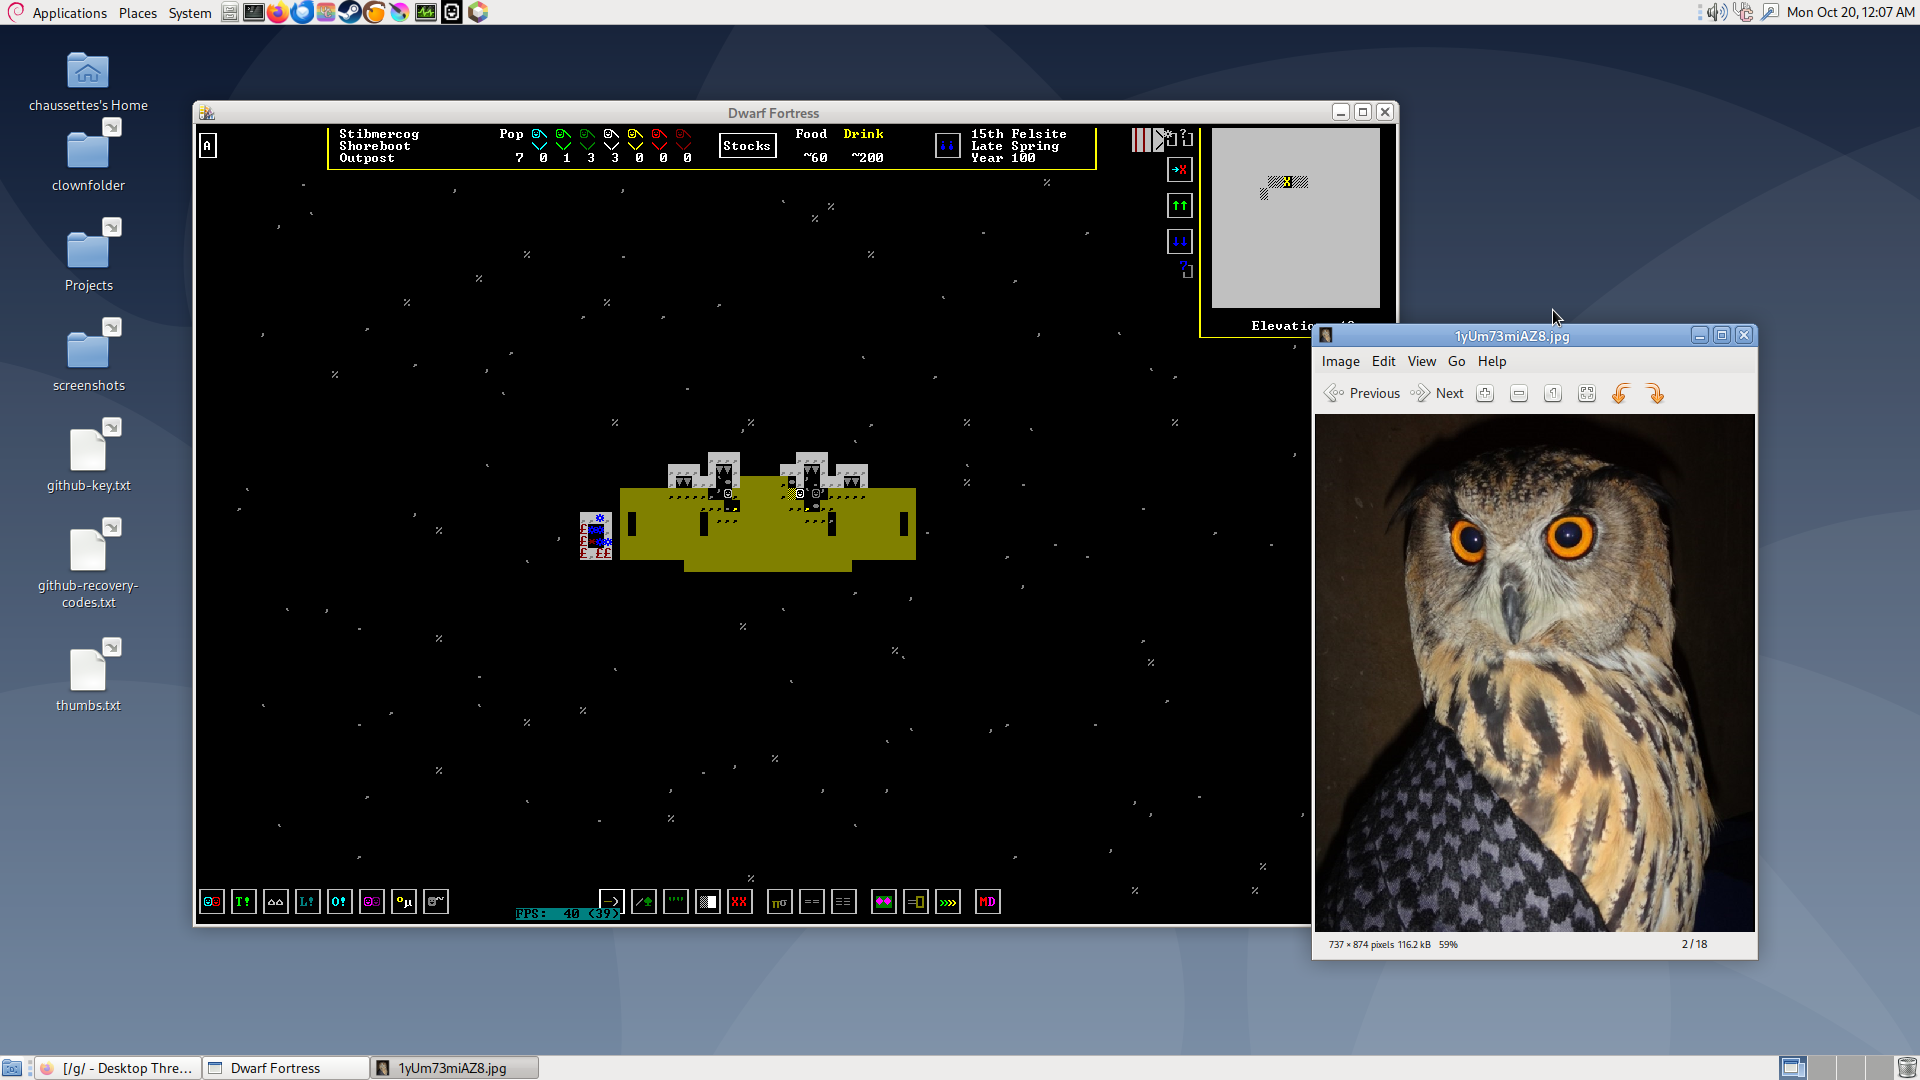Screen dimensions: 1920x1080
Task: Click the zoom out button in image viewer
Action: coord(1519,394)
